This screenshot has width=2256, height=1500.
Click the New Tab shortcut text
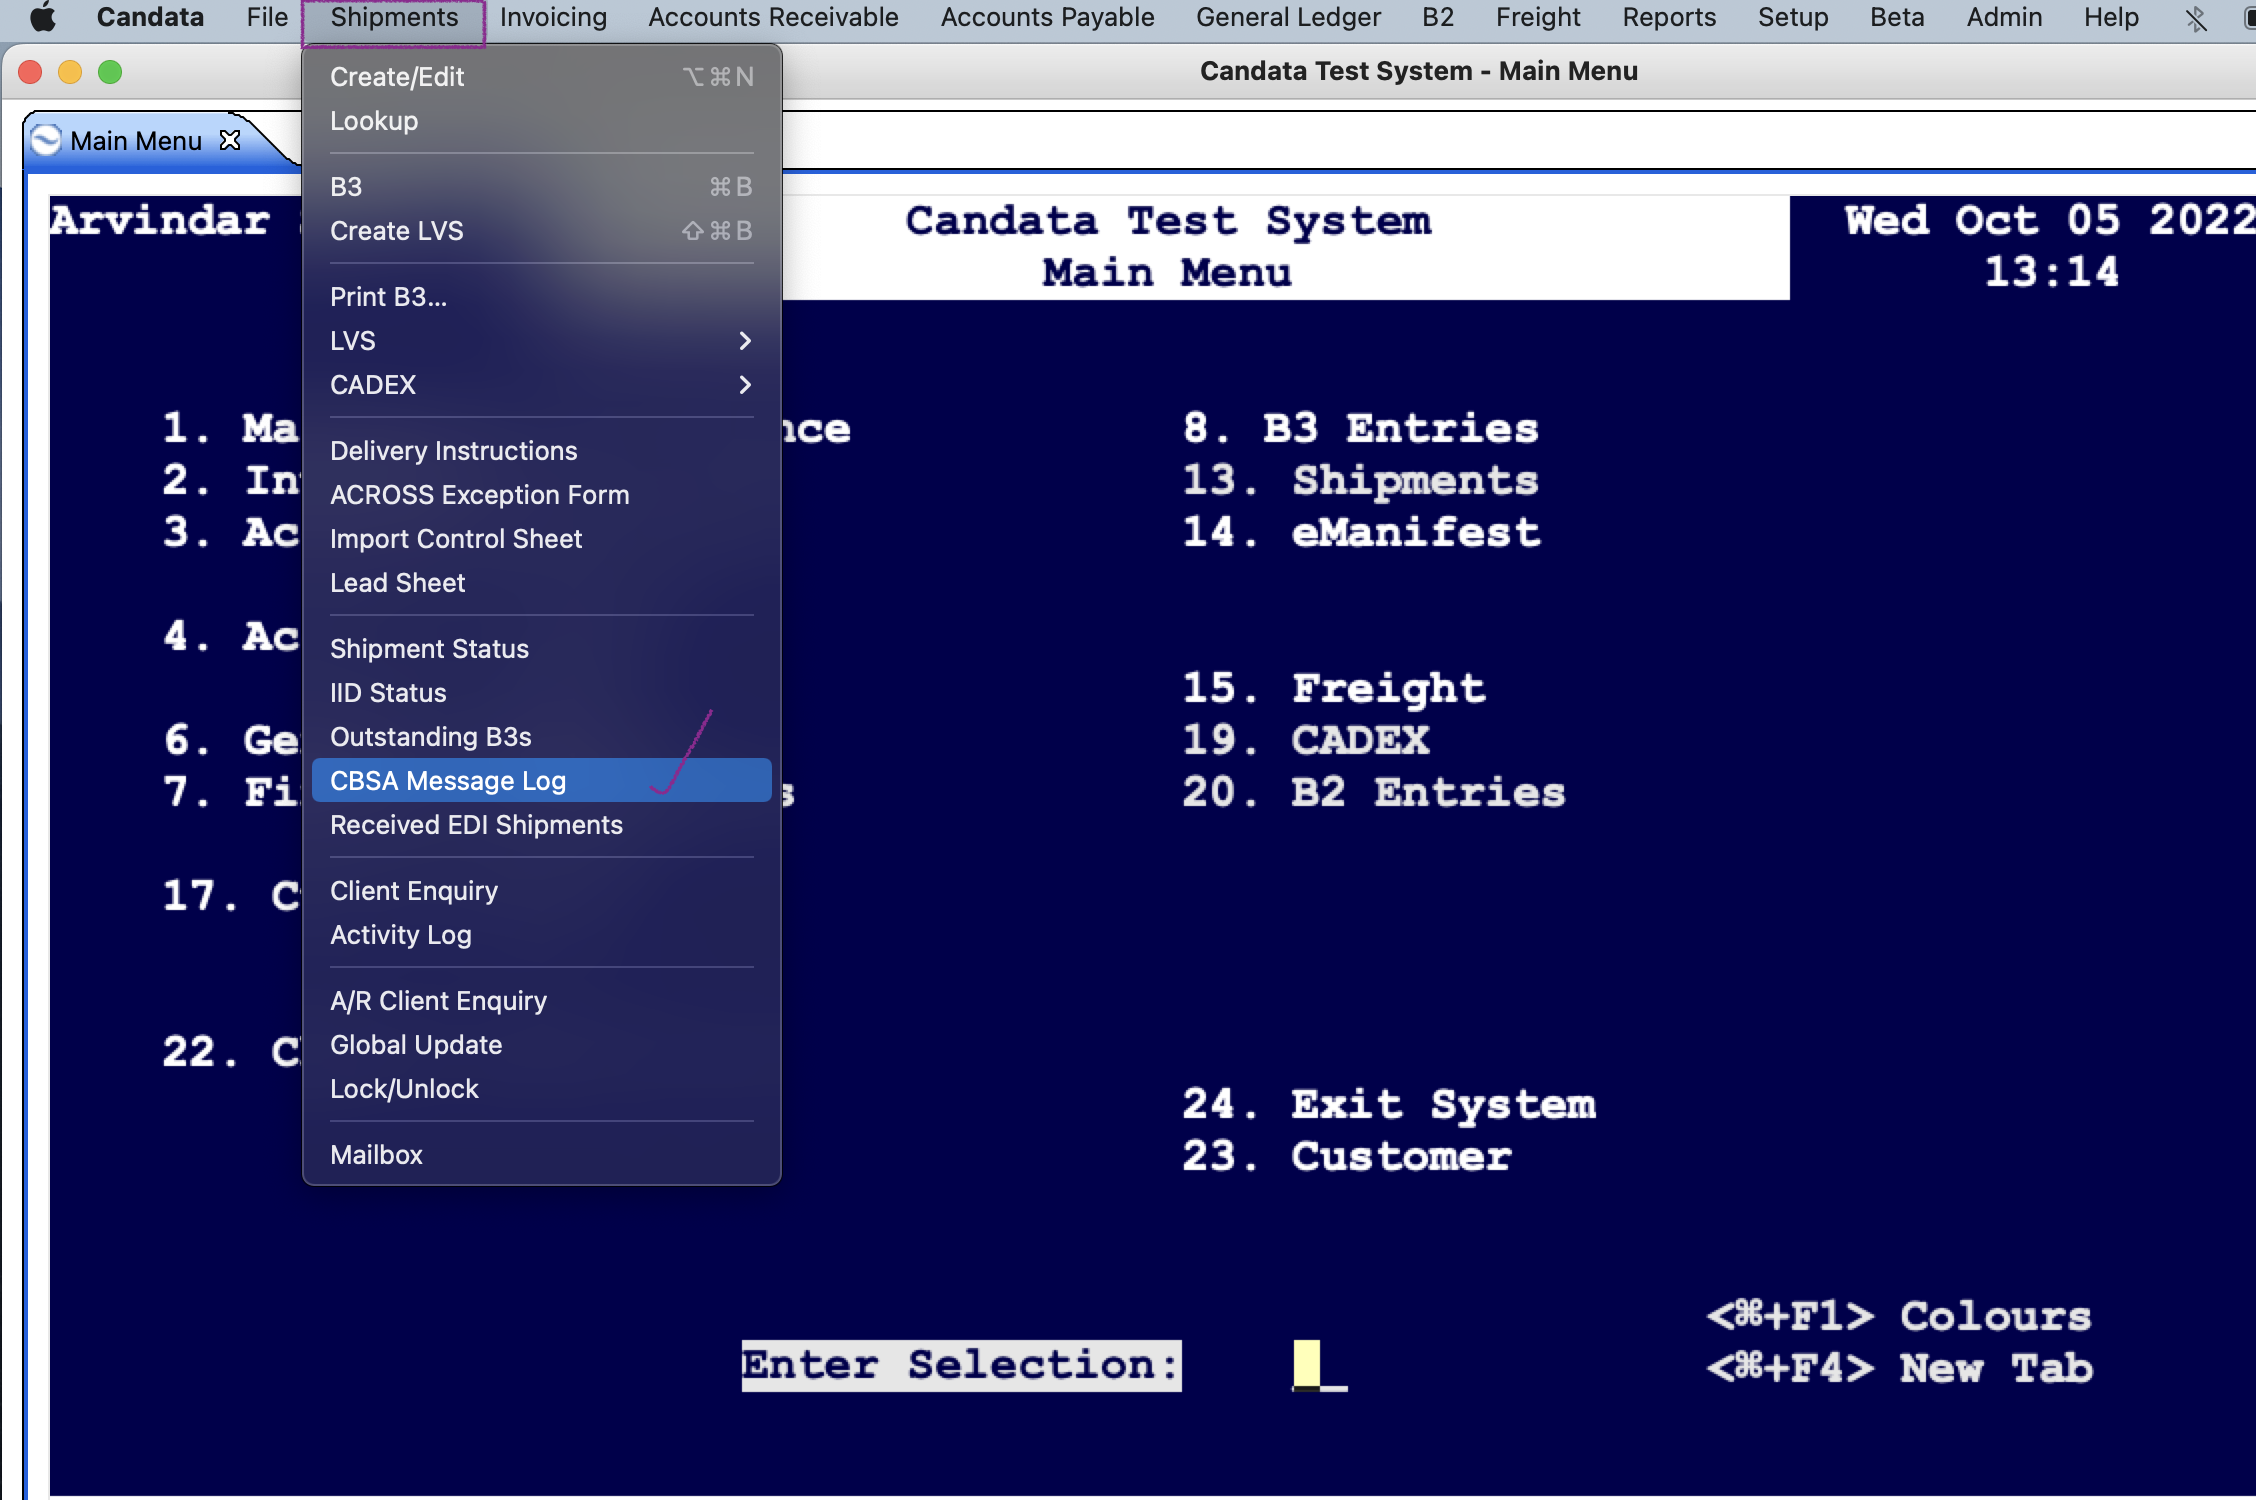pos(1899,1368)
